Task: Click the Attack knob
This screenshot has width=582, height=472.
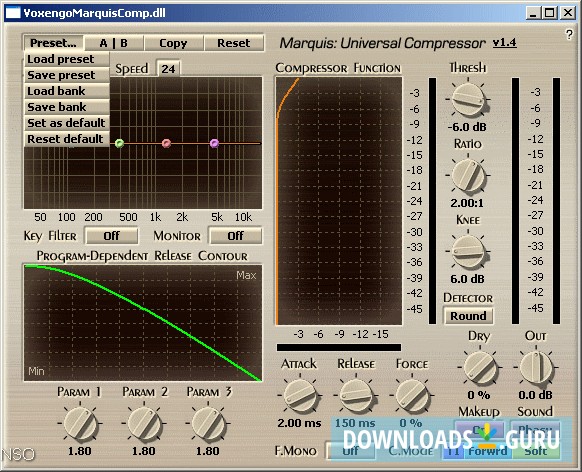Action: tap(300, 395)
